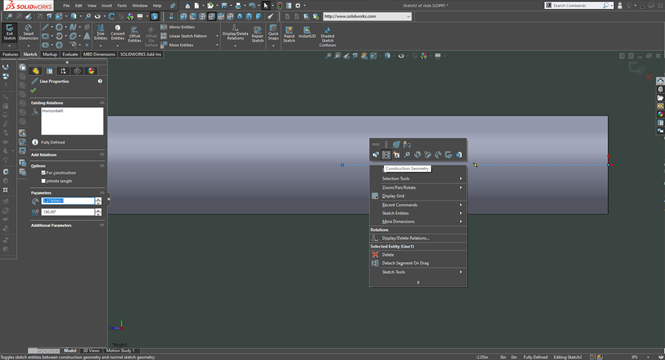Enable the Infinite length checkbox
This screenshot has height=360, width=665.
pyautogui.click(x=43, y=181)
